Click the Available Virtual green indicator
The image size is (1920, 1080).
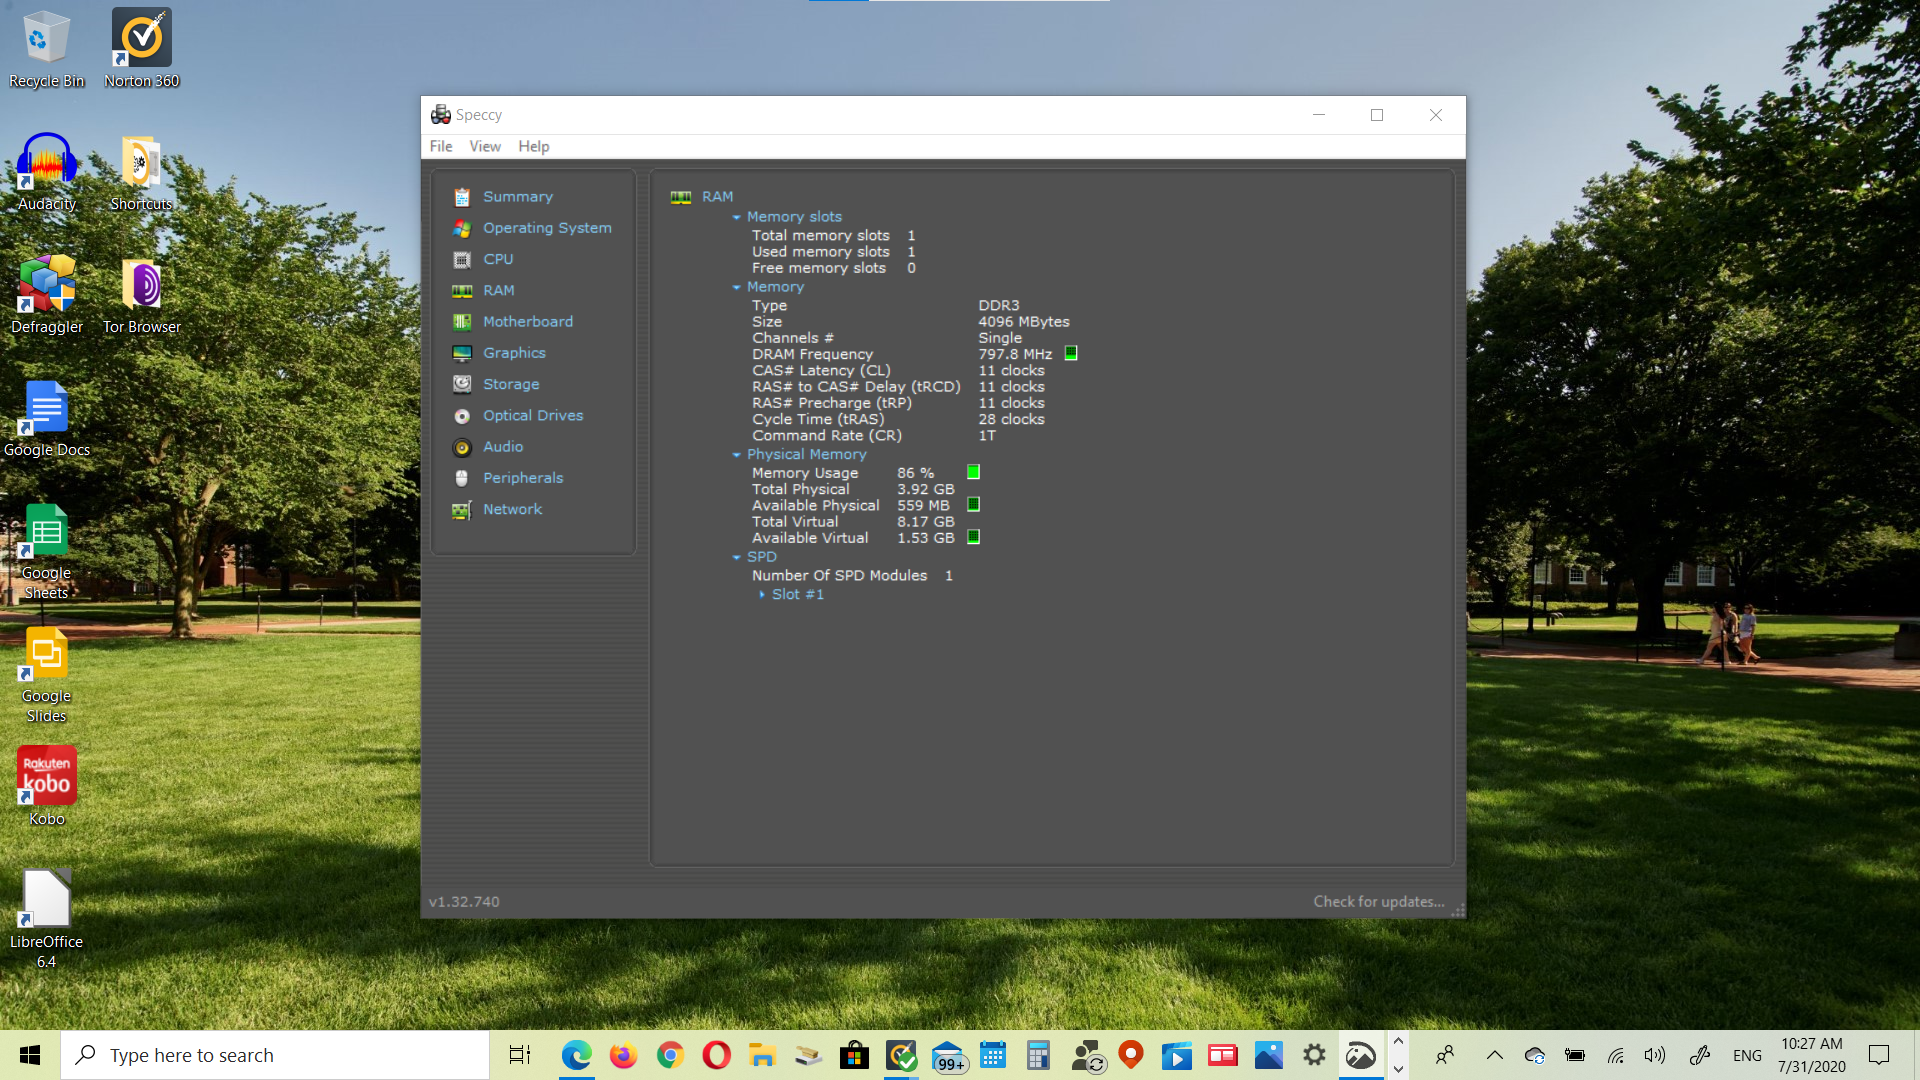[x=973, y=537]
